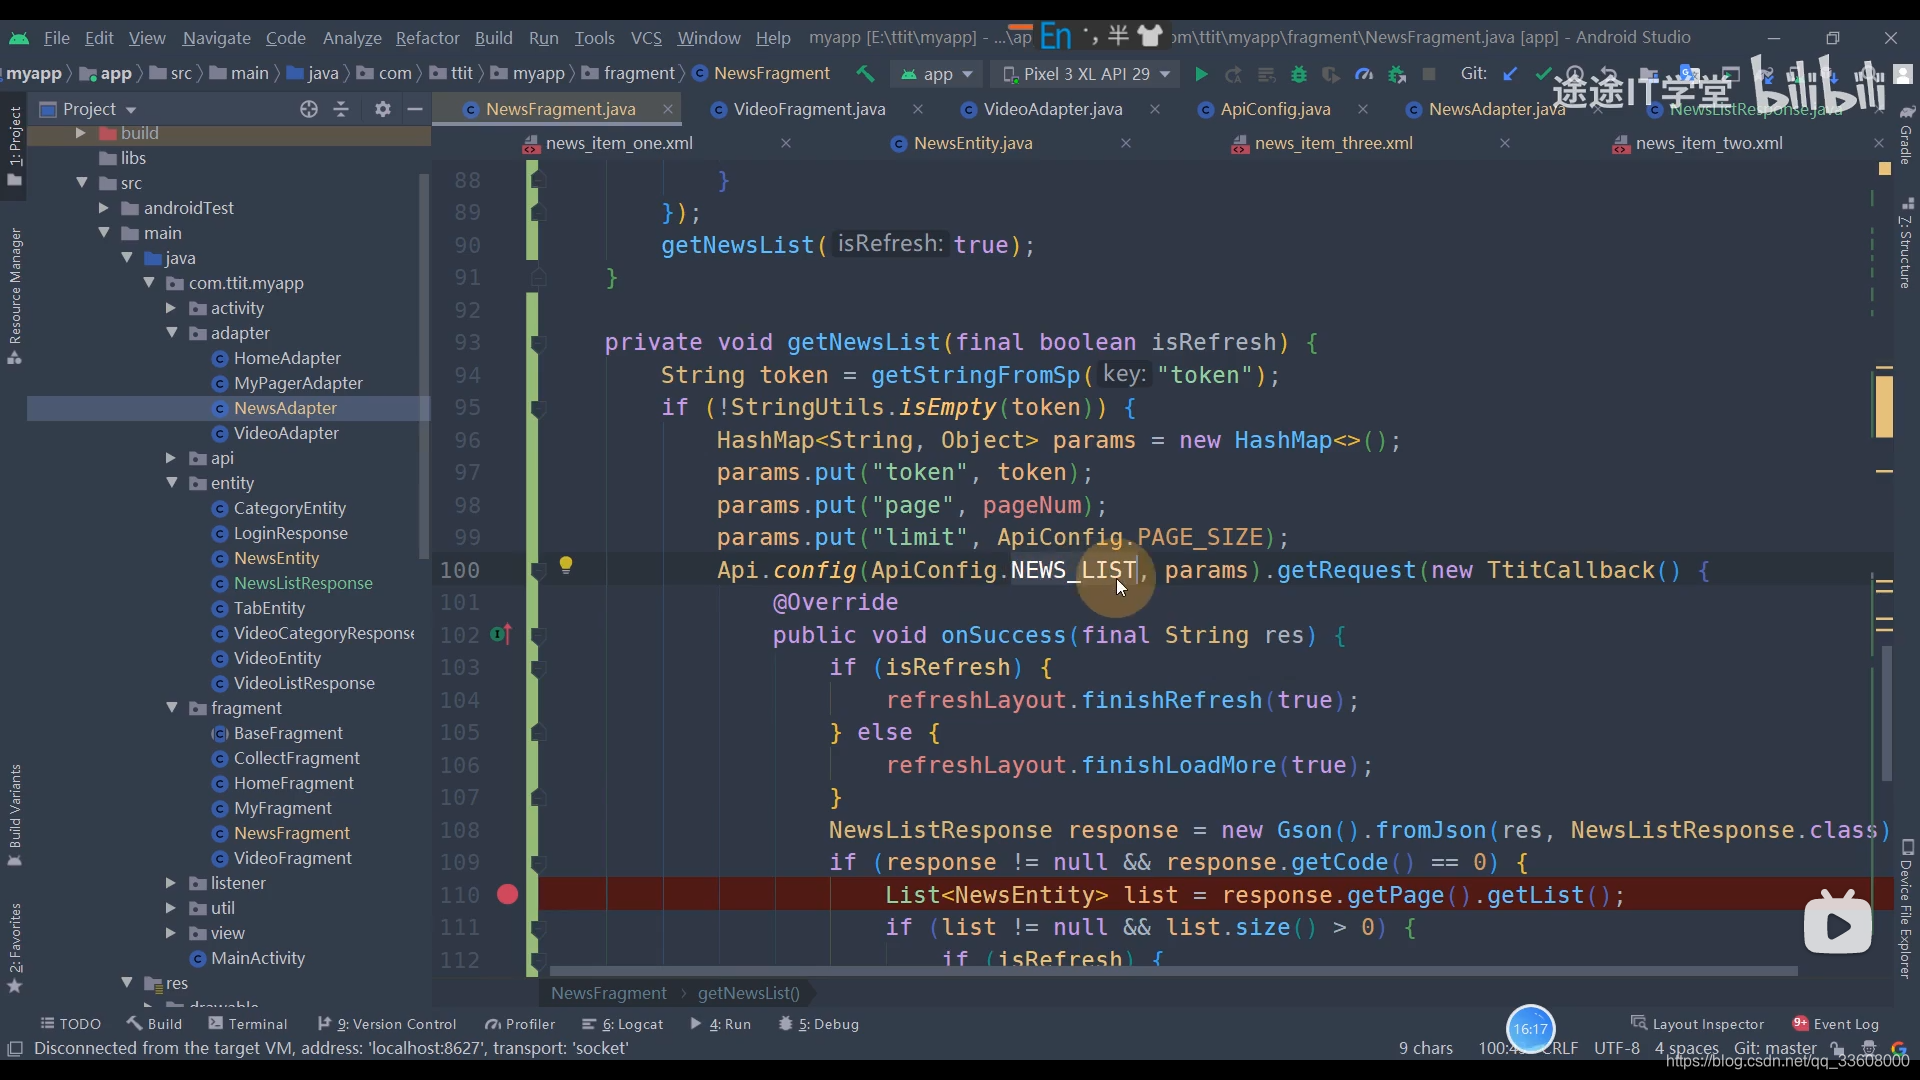
Task: Click the video play overlay button
Action: coord(1837,925)
